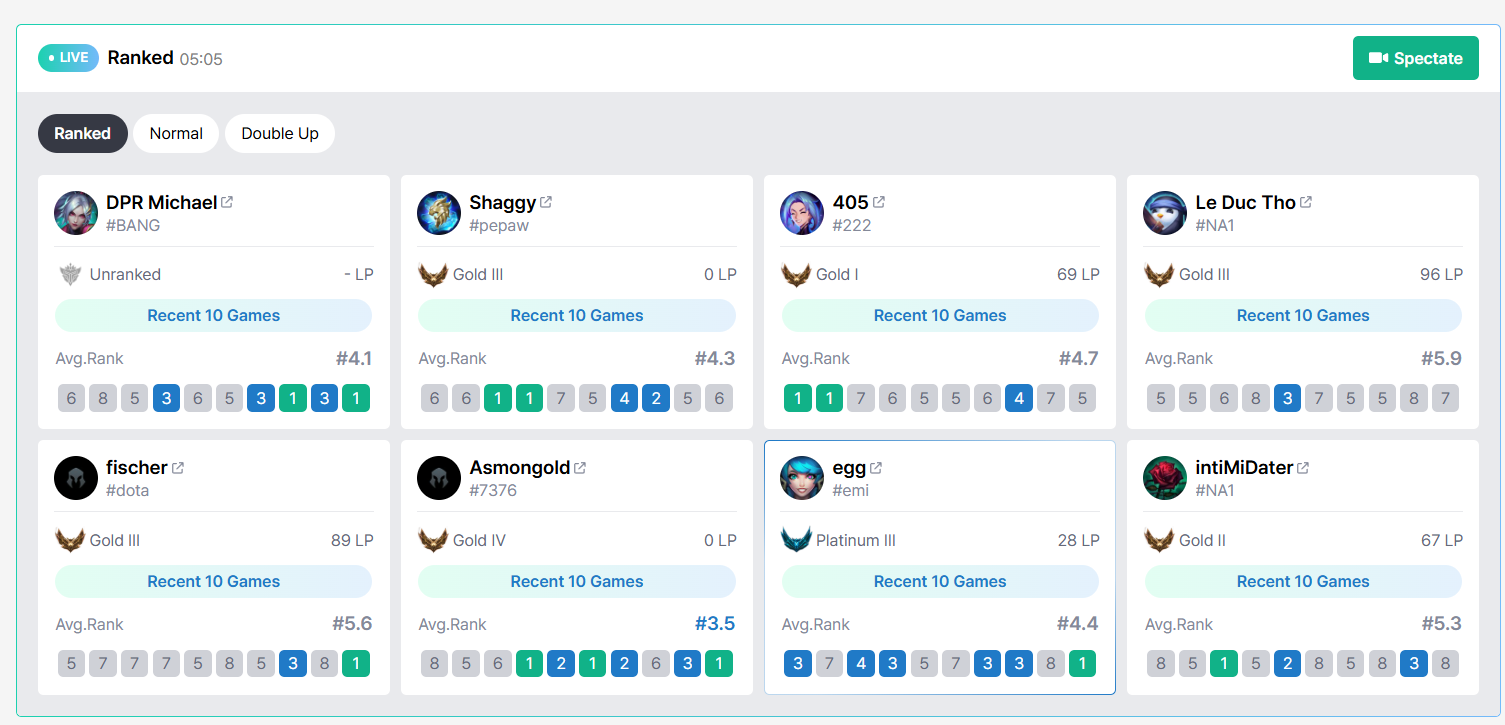
Task: Click DPR Michael's avatar picture
Action: point(76,213)
